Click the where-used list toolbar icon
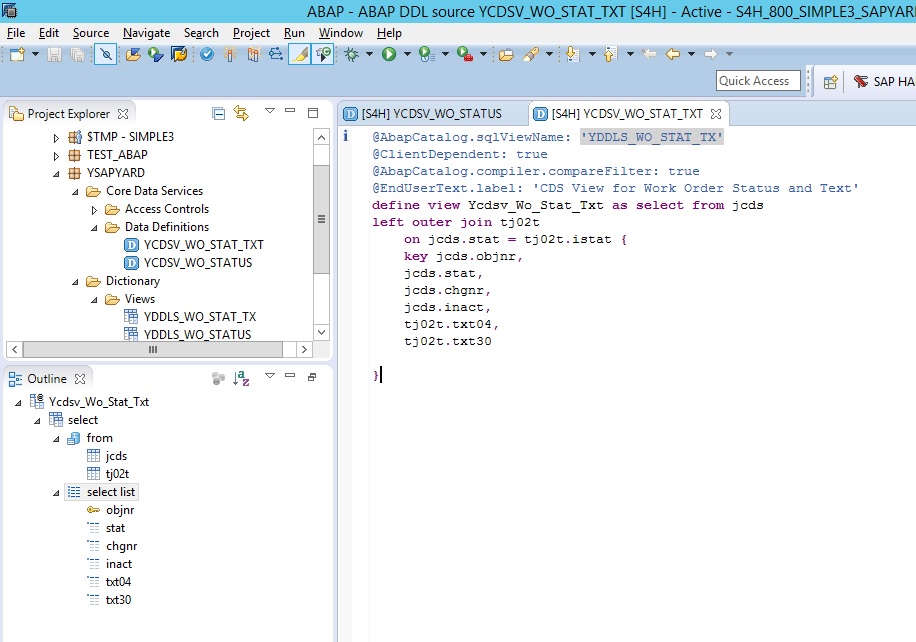916x642 pixels. [276, 54]
